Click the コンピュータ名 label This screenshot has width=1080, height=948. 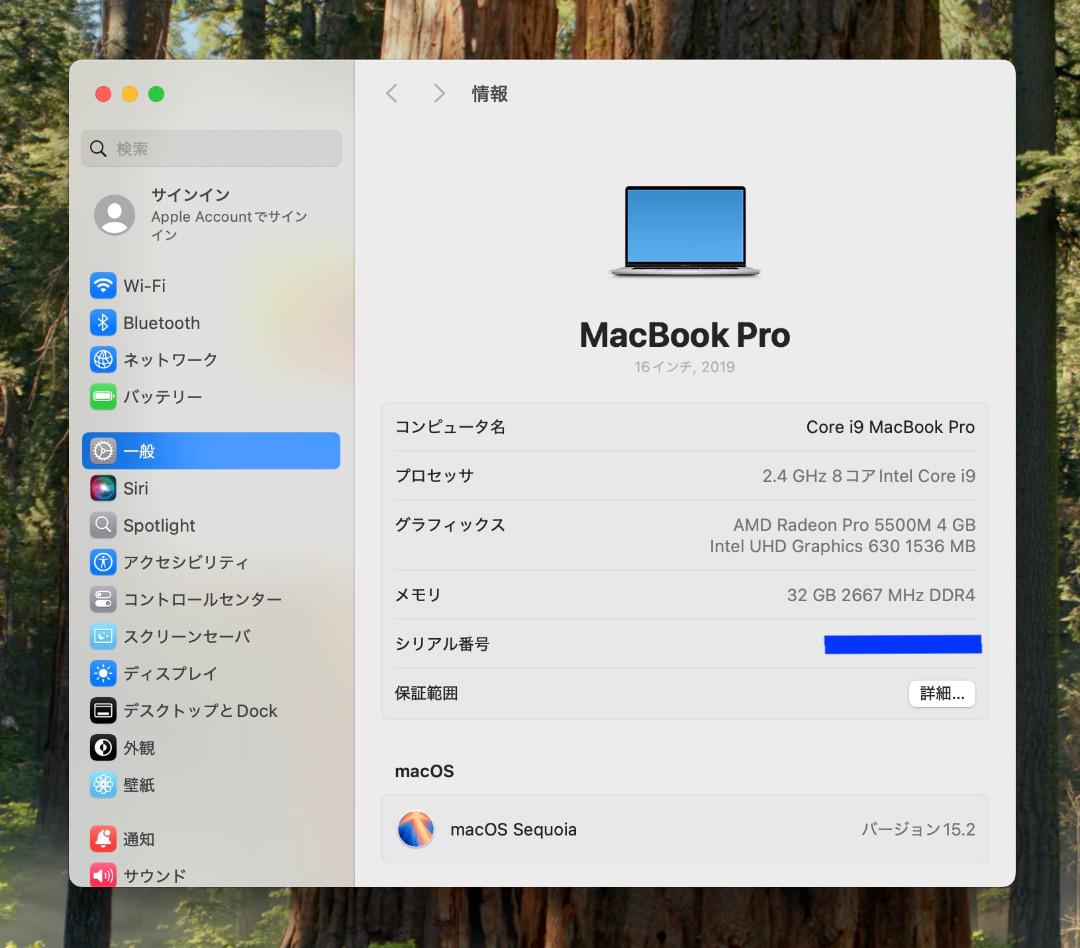(450, 427)
